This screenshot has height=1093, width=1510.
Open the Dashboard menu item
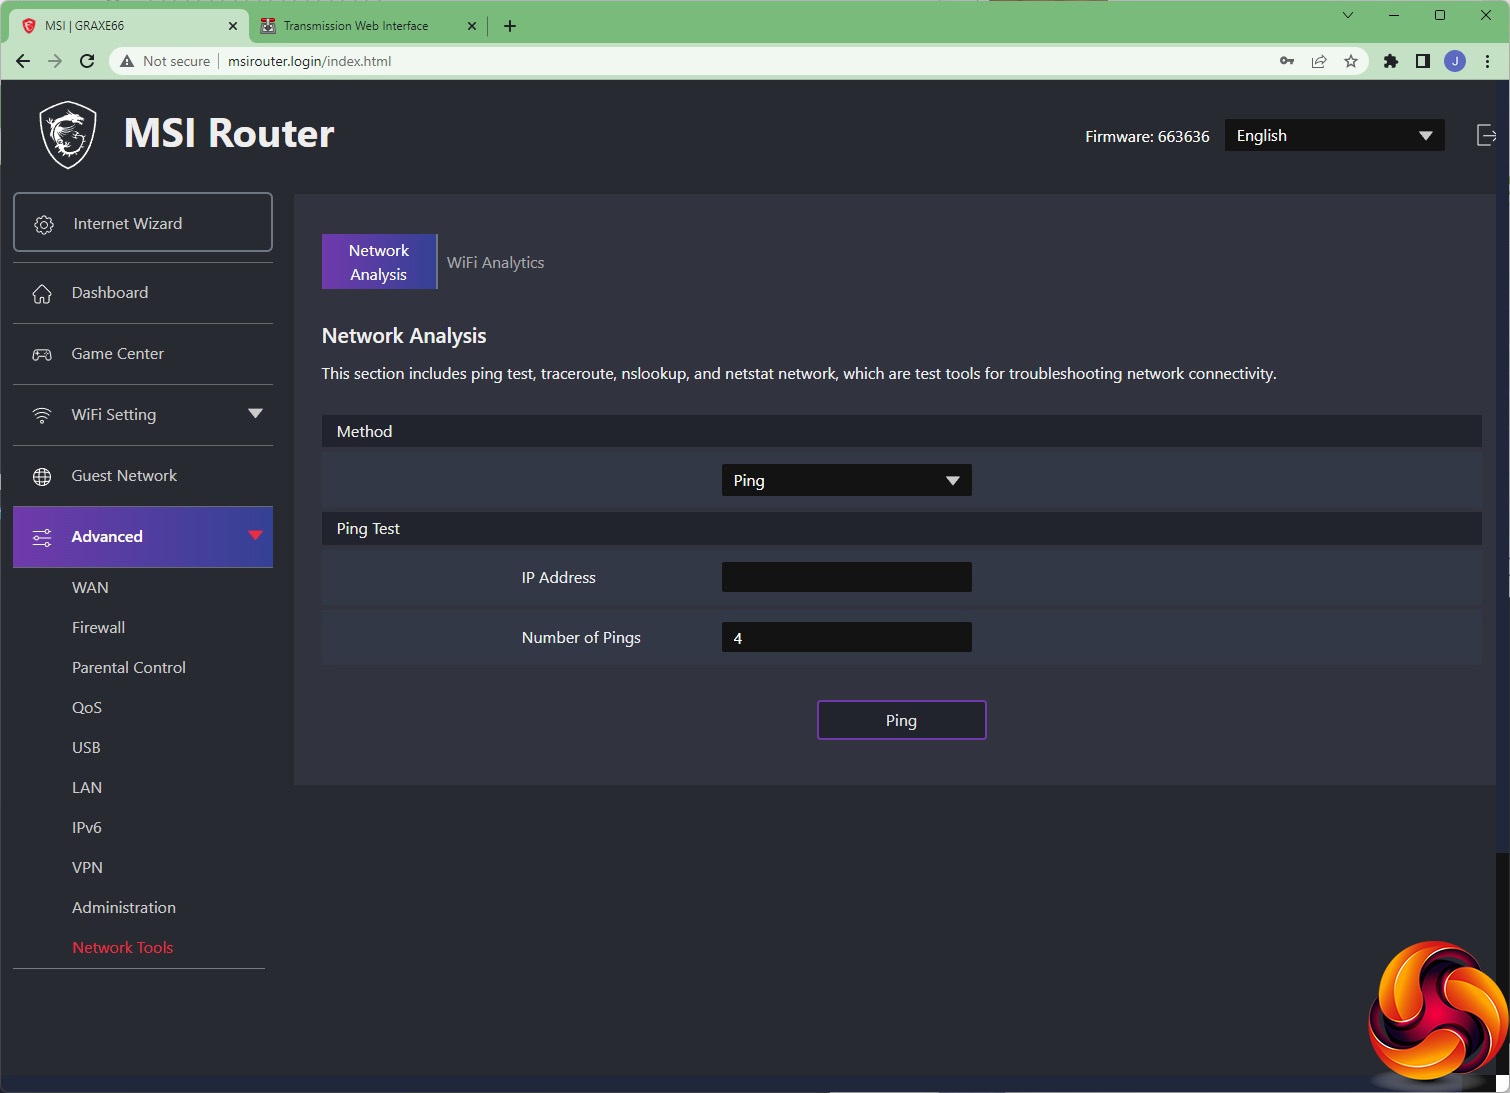[143, 293]
